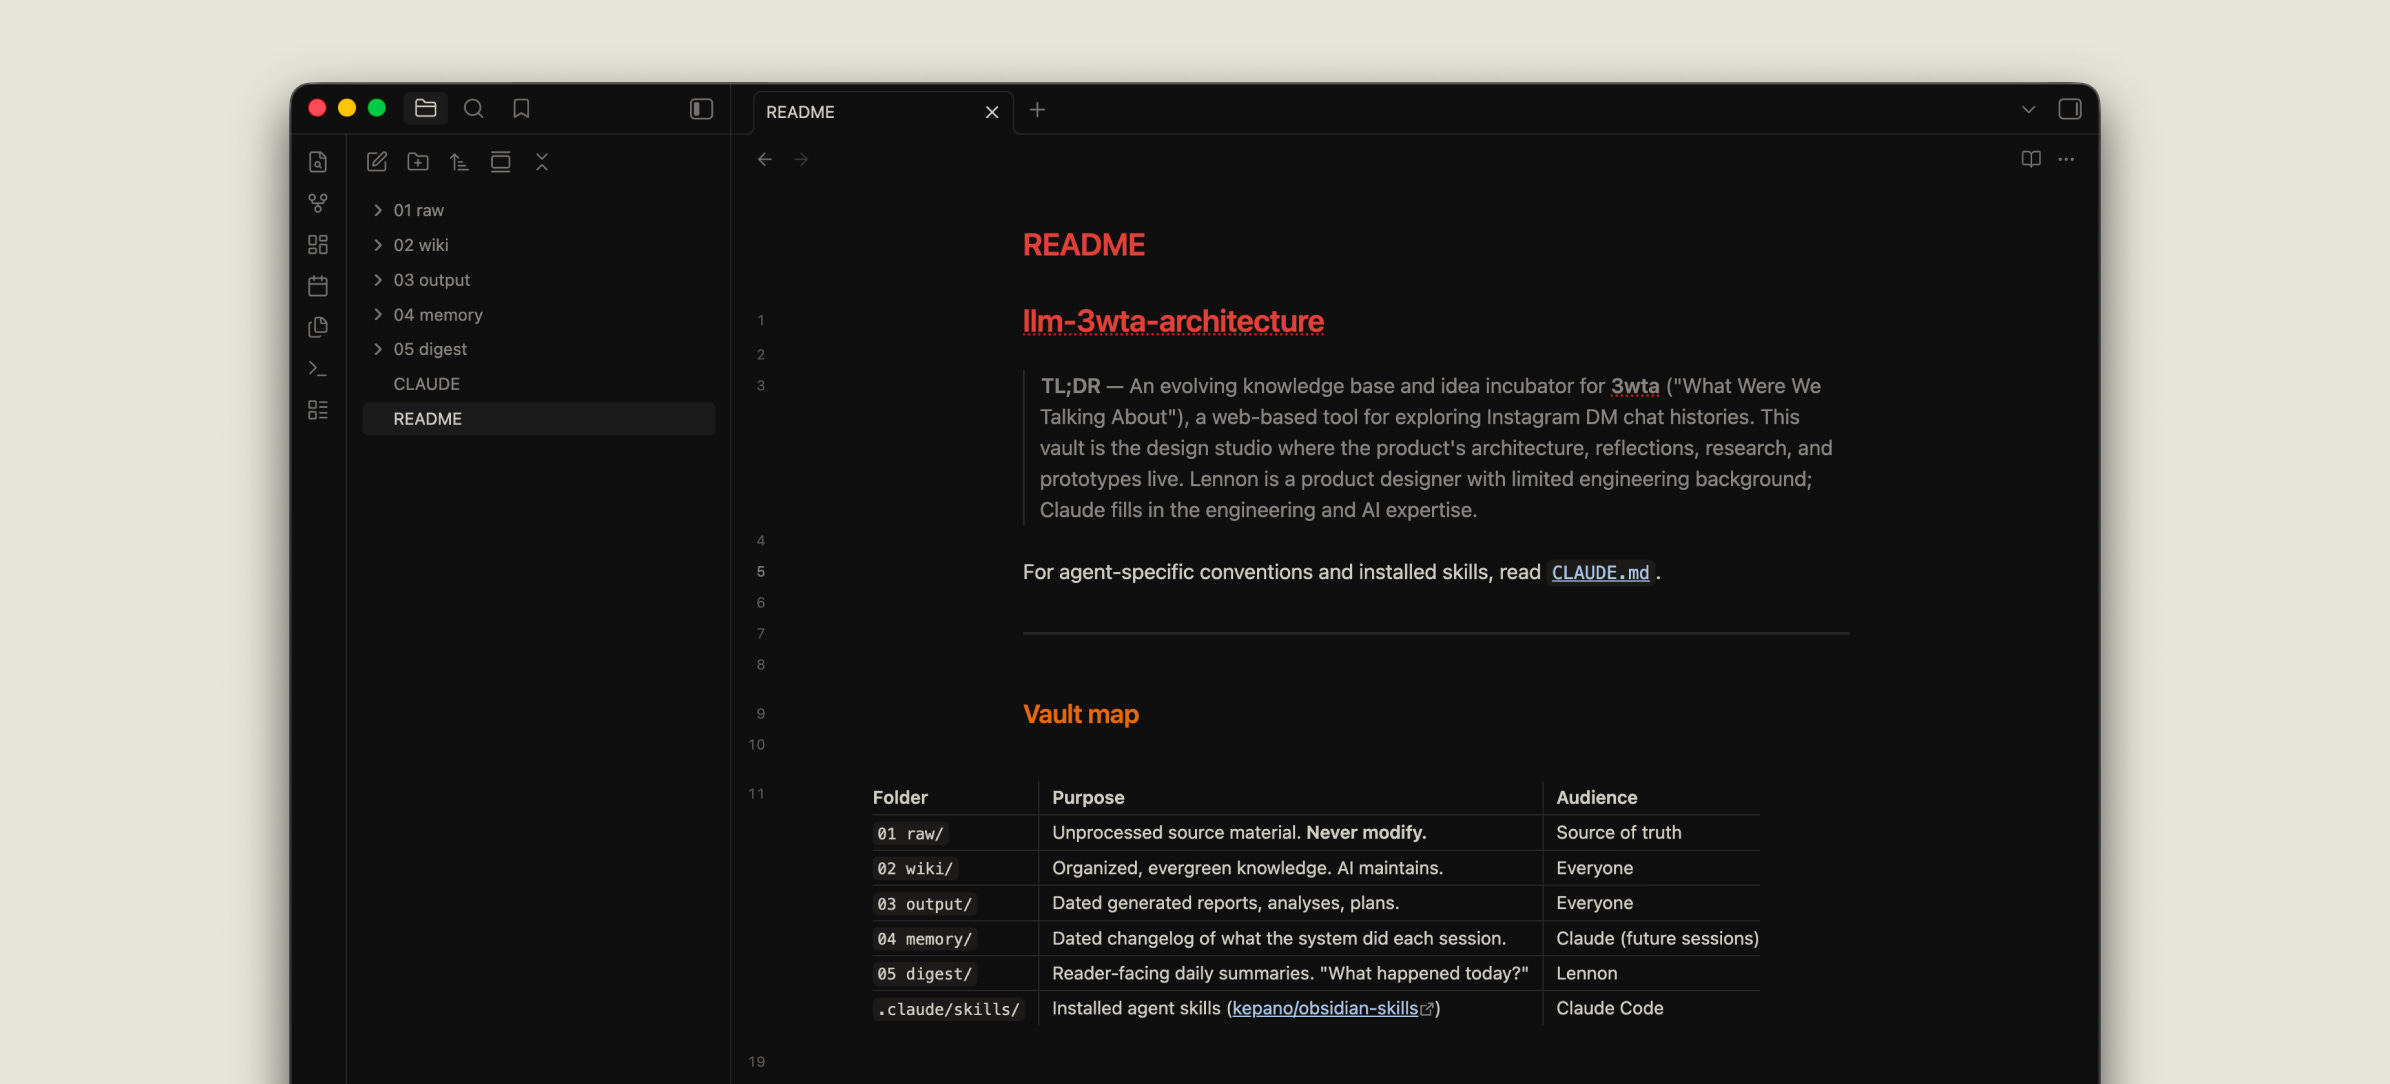The width and height of the screenshot is (2390, 1084).
Task: Open a new tab
Action: click(1037, 110)
